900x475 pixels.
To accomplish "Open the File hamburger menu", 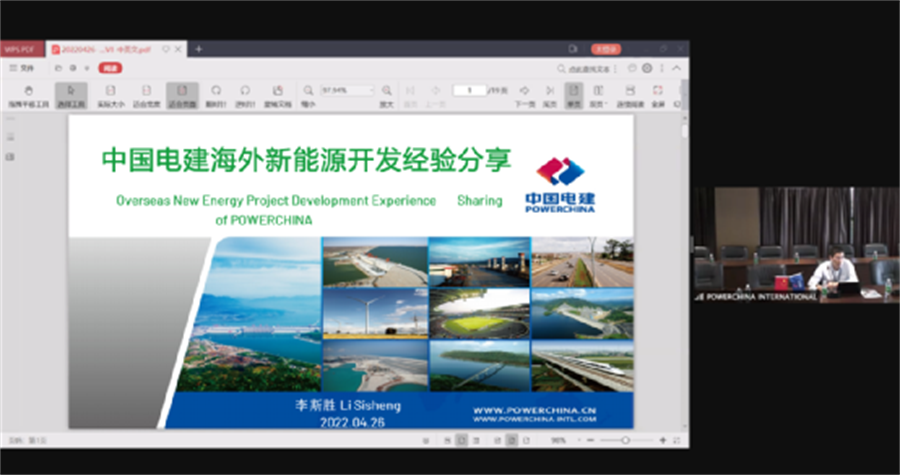I will pyautogui.click(x=22, y=68).
